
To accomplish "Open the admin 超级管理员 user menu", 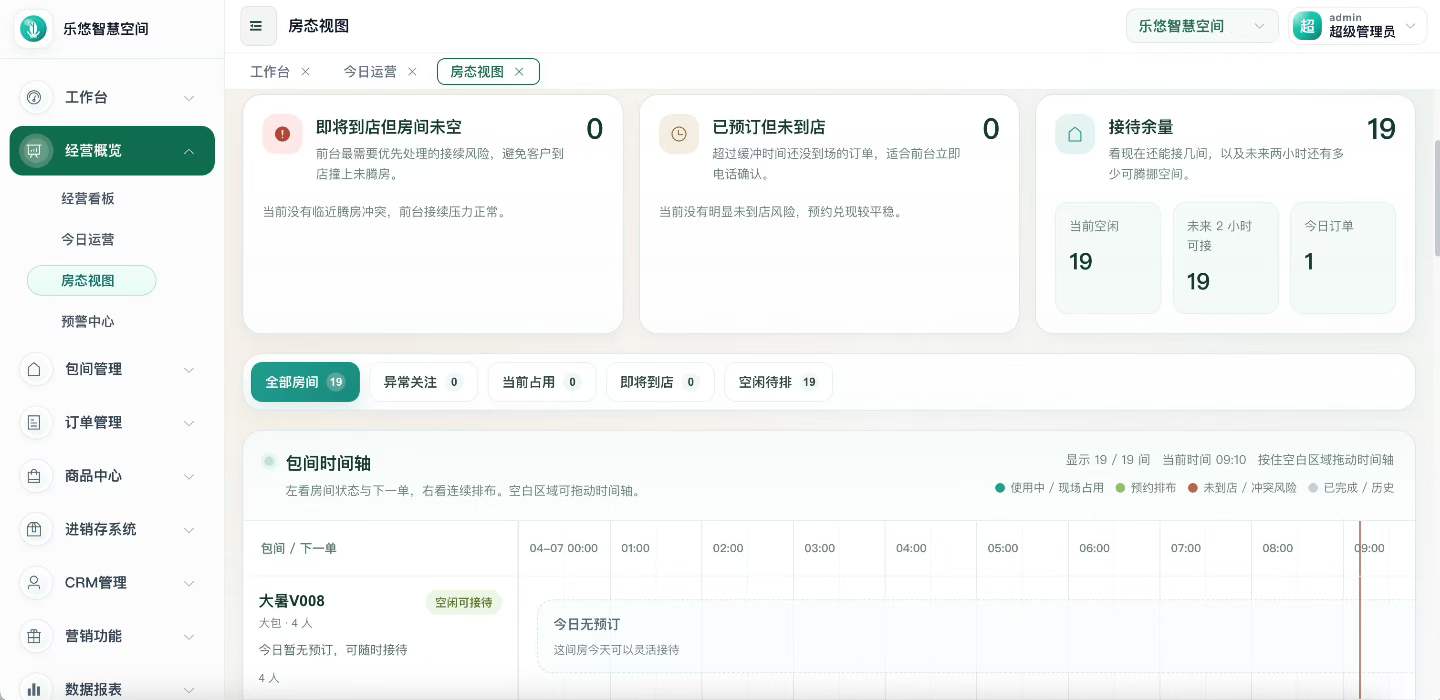I will pos(1358,26).
